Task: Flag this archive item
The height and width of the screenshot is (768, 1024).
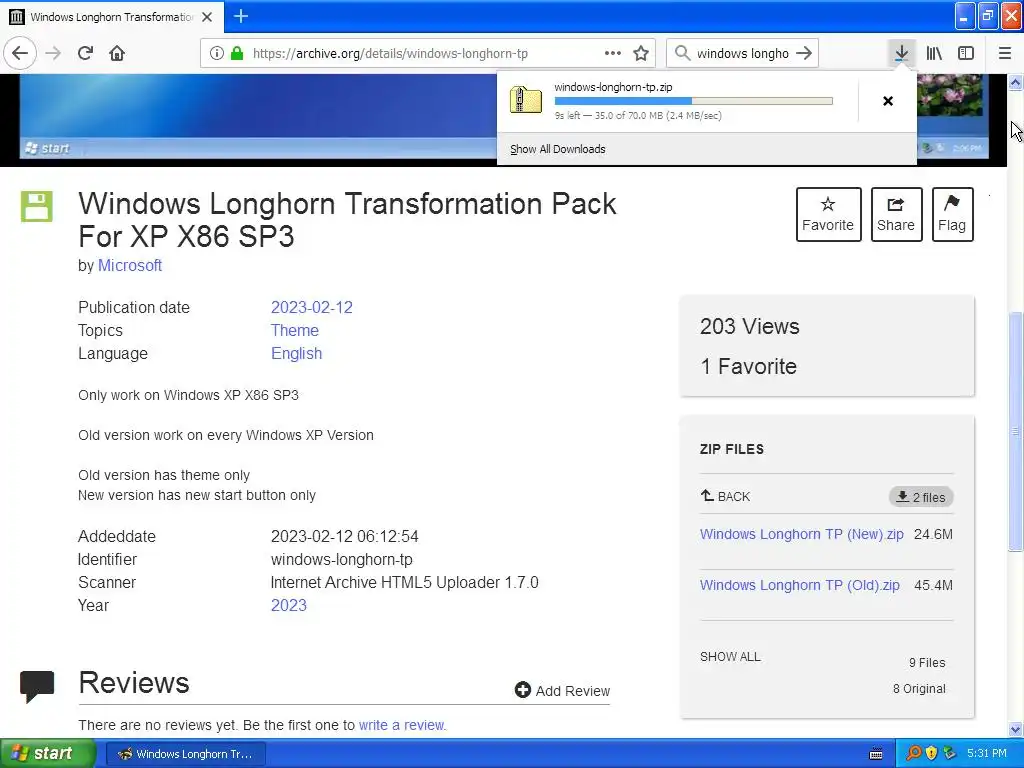Action: (952, 214)
